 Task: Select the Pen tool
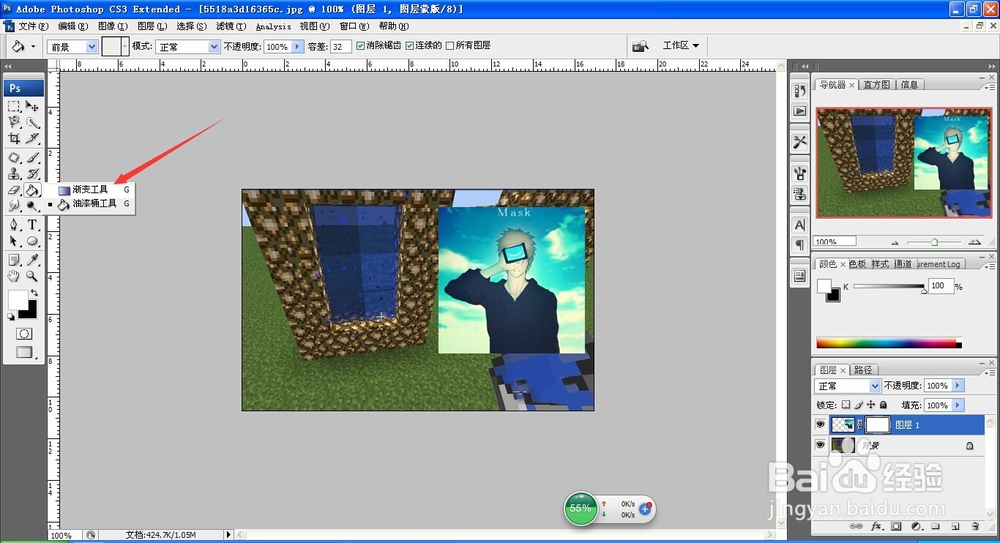coord(14,225)
